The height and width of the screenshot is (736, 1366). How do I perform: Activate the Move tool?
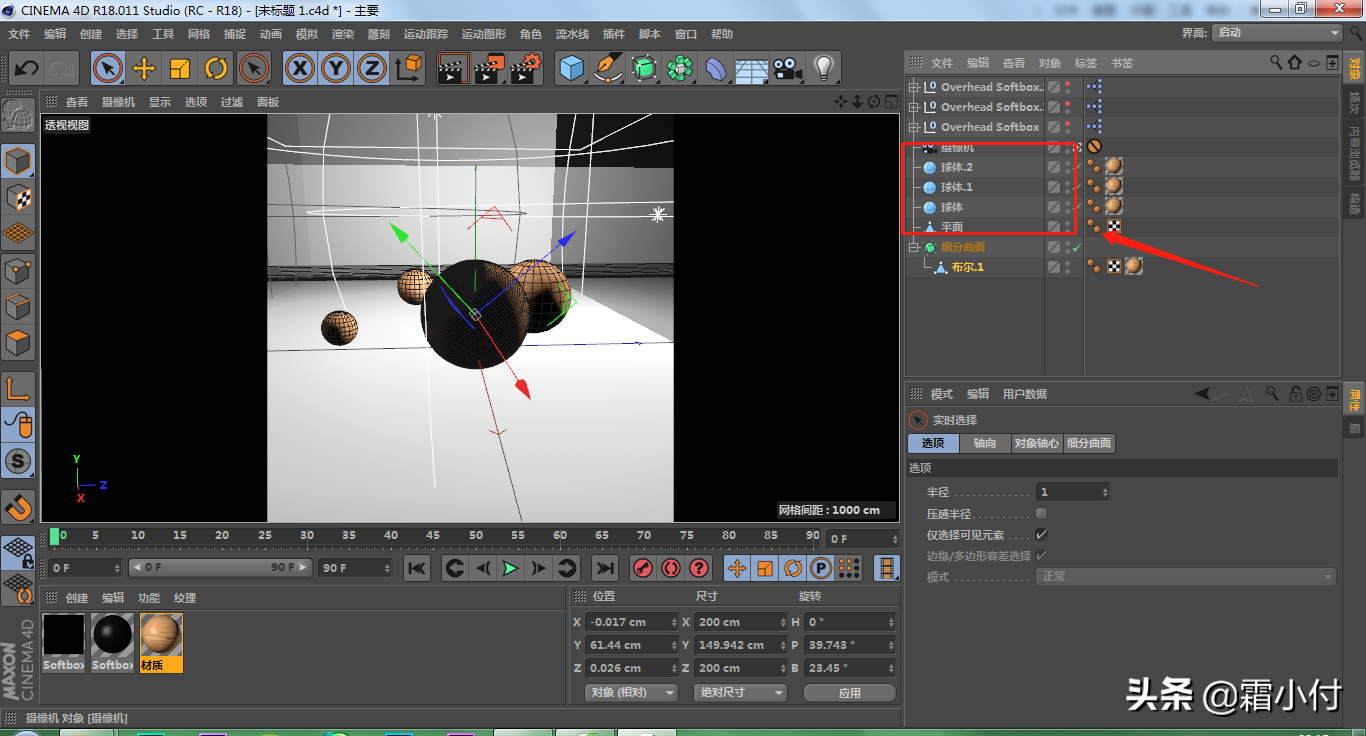tap(144, 68)
